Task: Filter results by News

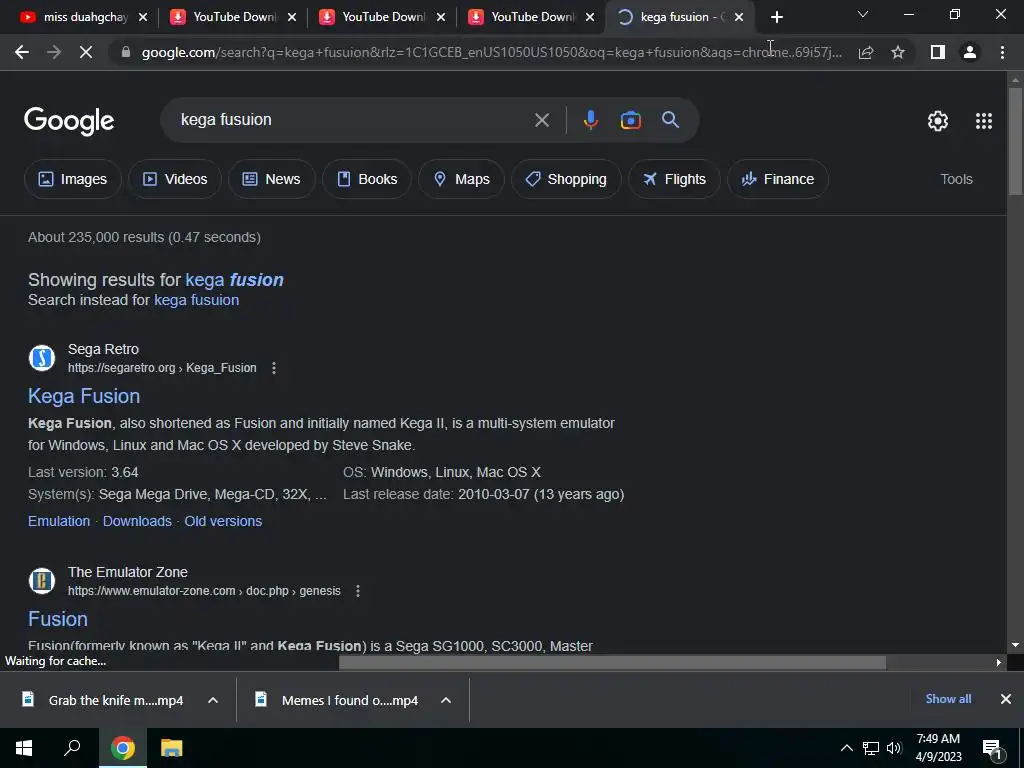Action: [272, 179]
